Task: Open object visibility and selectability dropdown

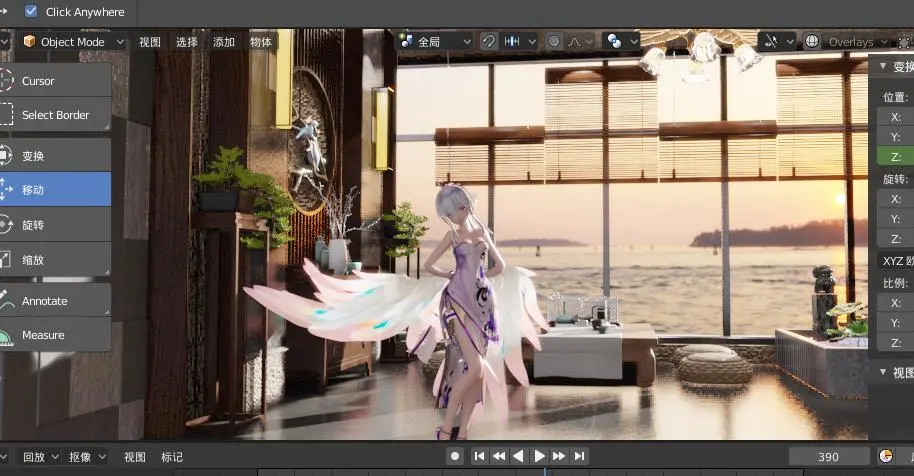Action: click(777, 41)
